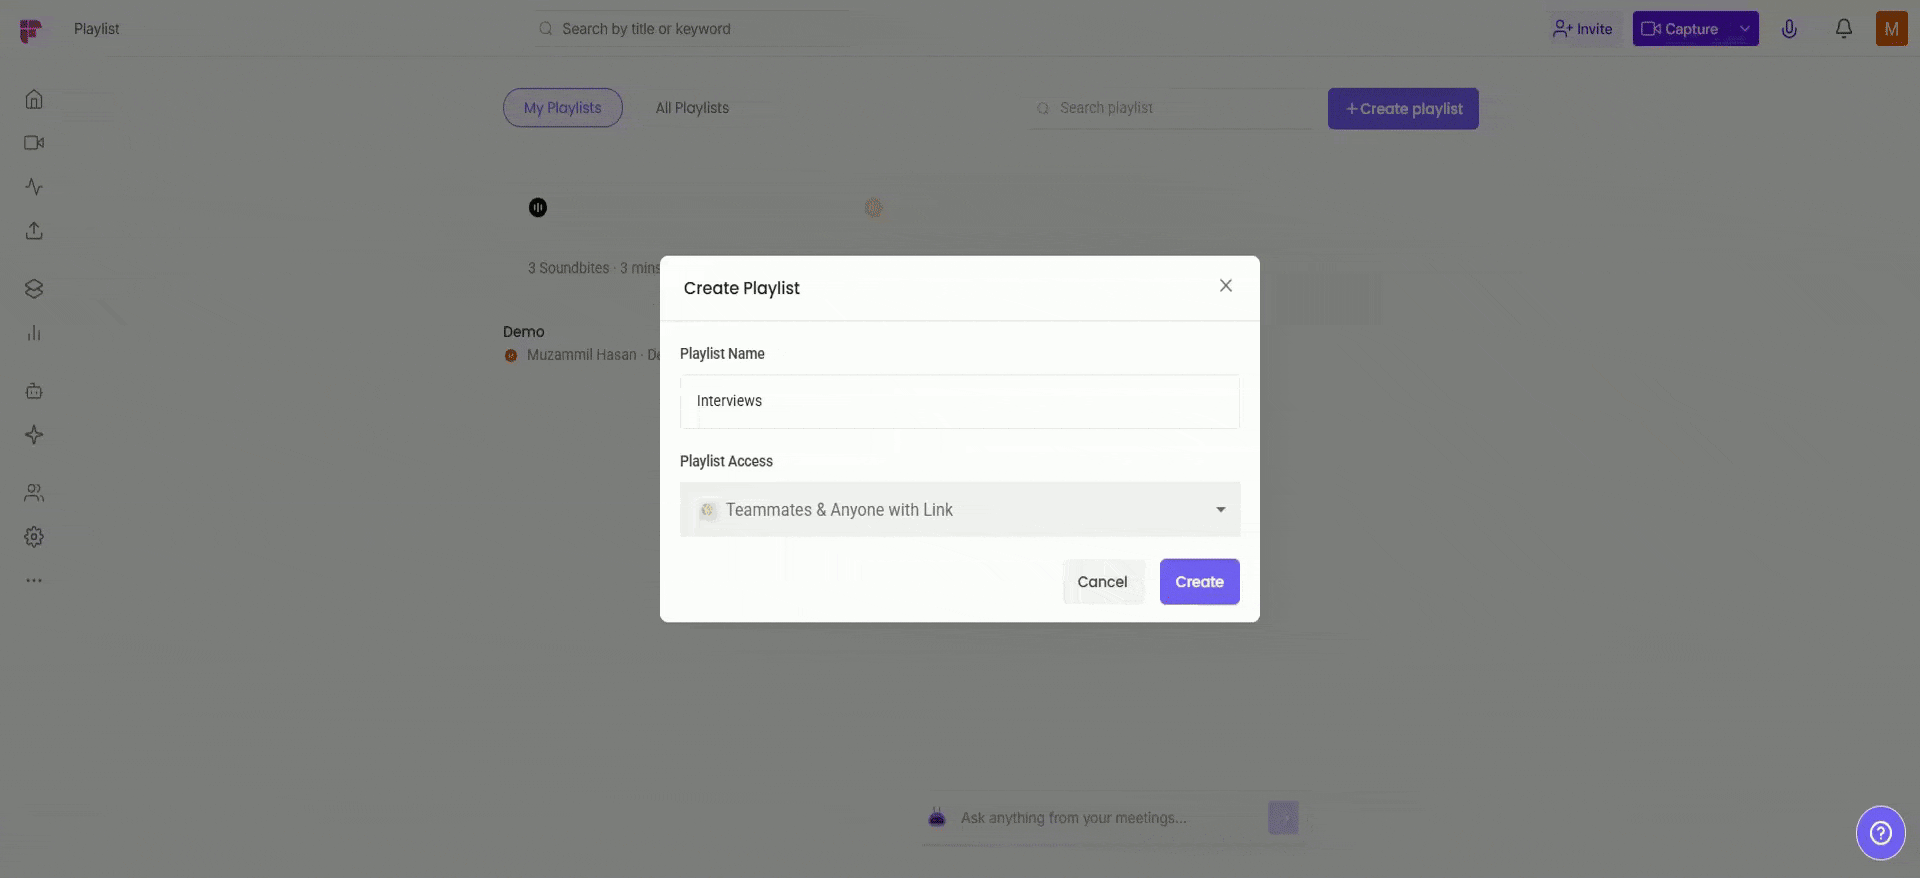The height and width of the screenshot is (878, 1920).
Task: Open the user avatar M menu
Action: 1891,29
